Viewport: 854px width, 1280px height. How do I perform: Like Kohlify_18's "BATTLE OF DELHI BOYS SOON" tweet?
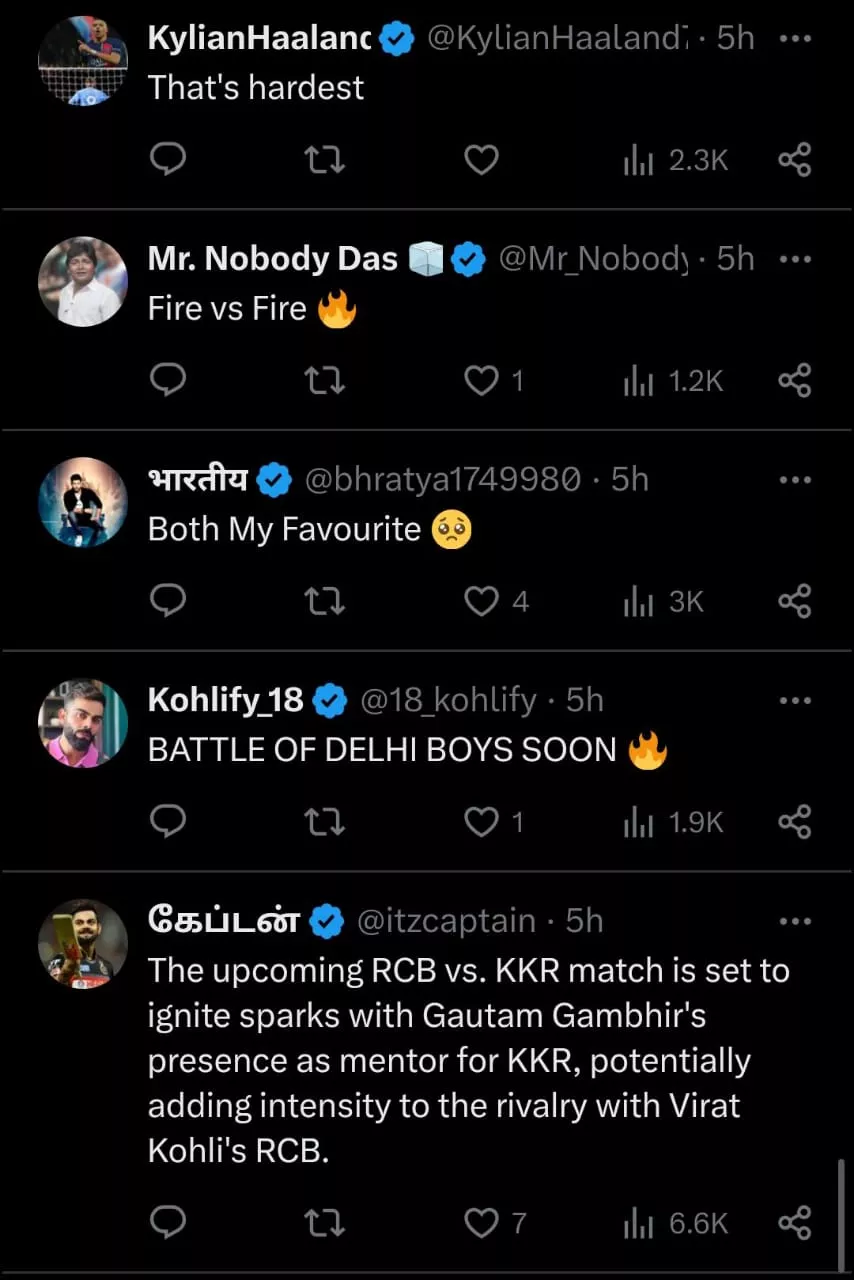[482, 822]
